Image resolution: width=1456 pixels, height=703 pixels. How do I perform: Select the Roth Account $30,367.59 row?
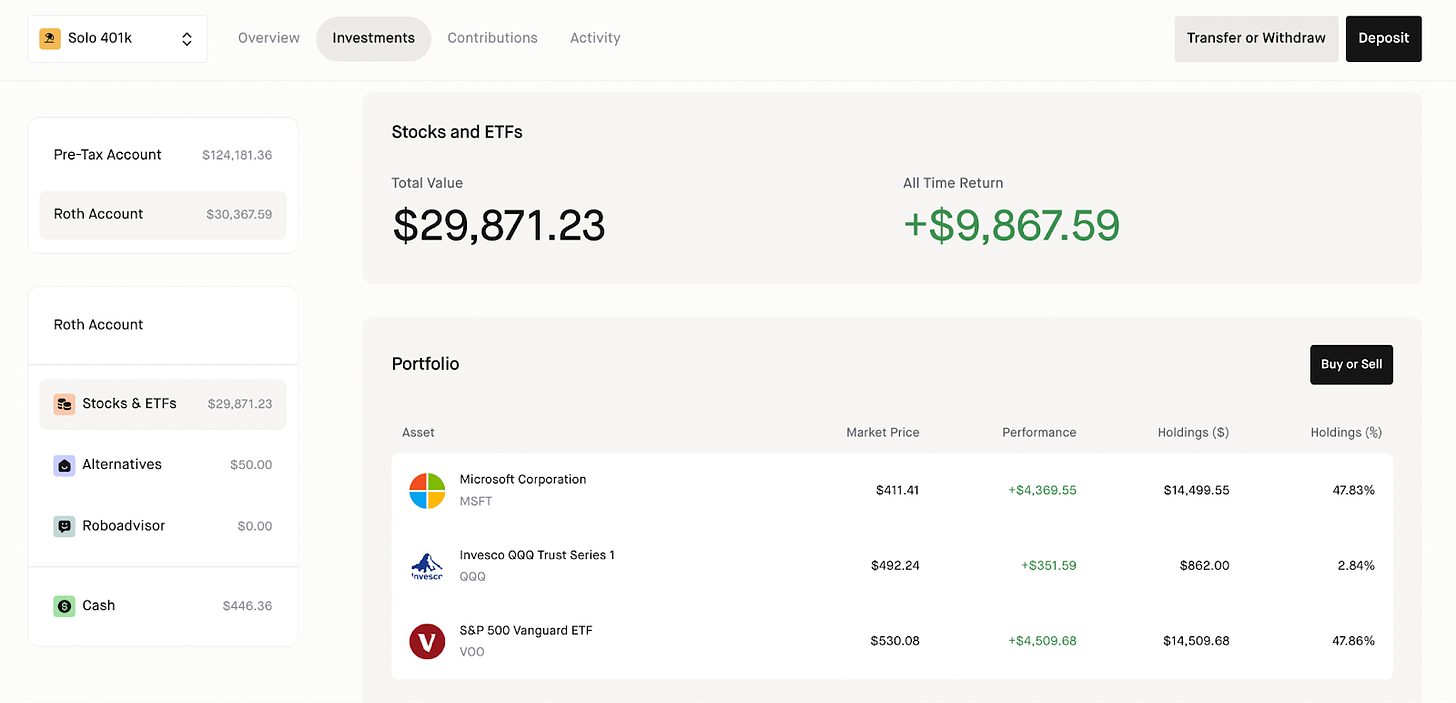(x=163, y=214)
